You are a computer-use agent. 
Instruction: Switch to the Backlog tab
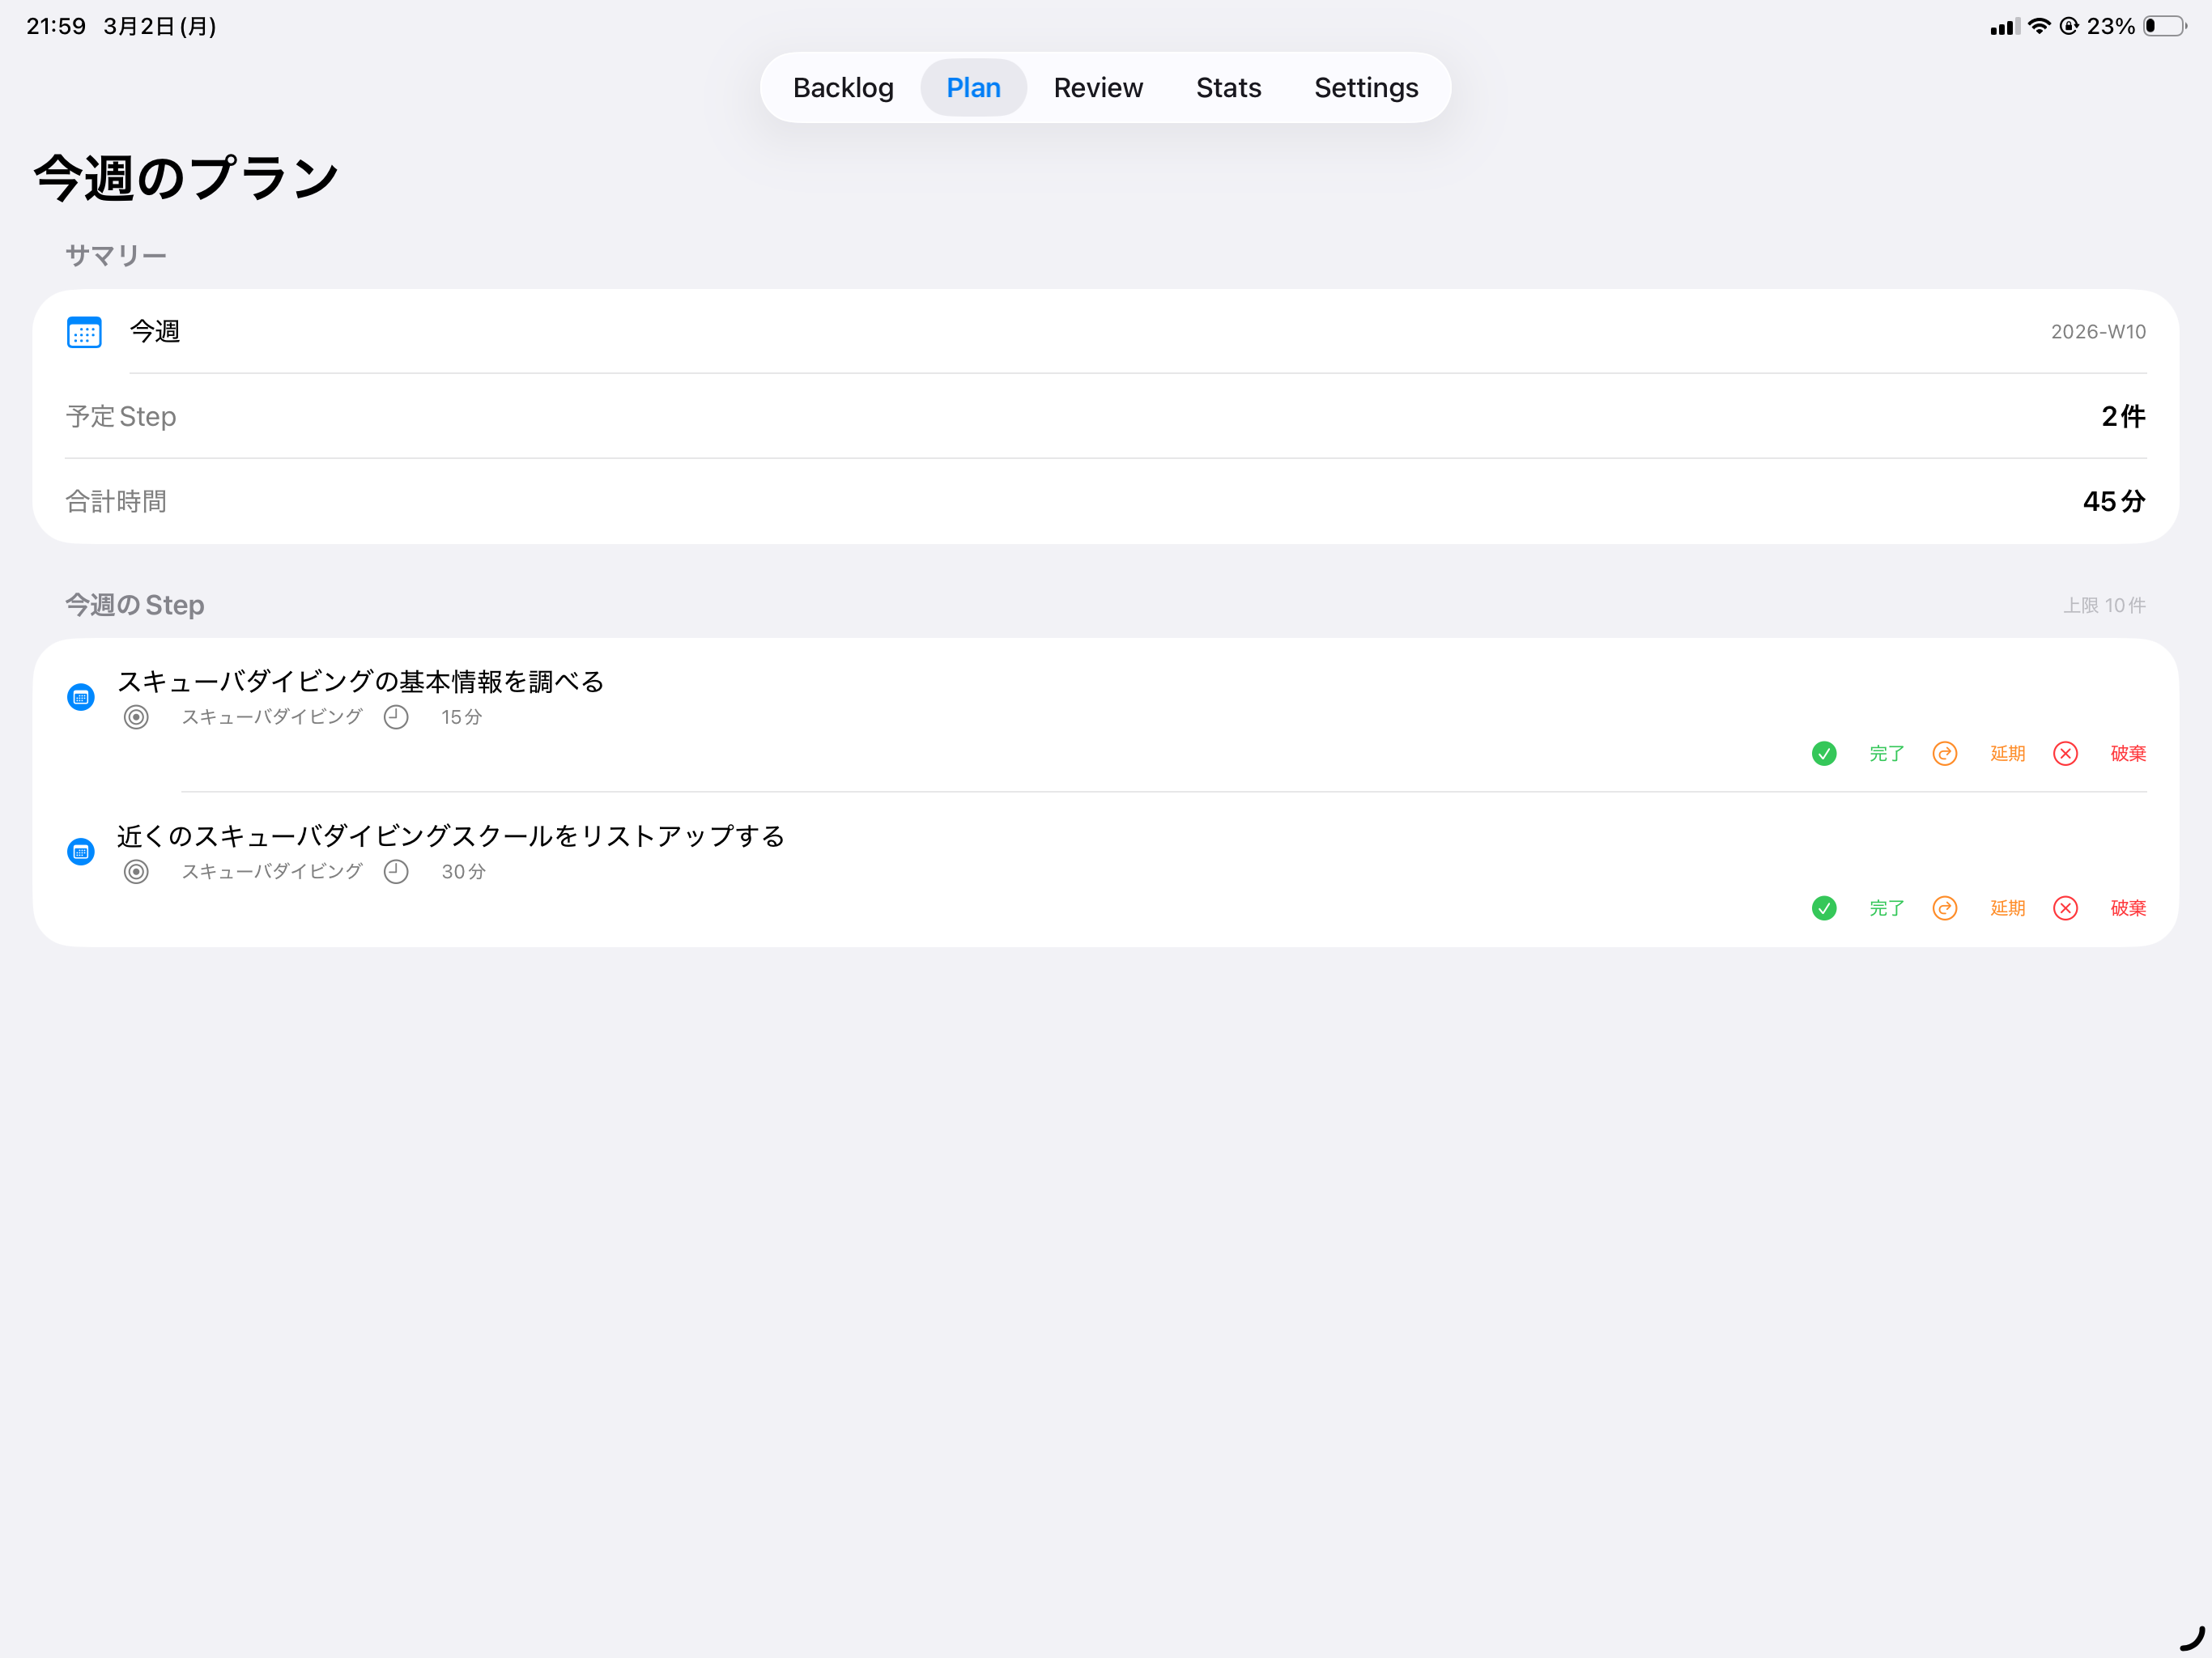click(843, 88)
